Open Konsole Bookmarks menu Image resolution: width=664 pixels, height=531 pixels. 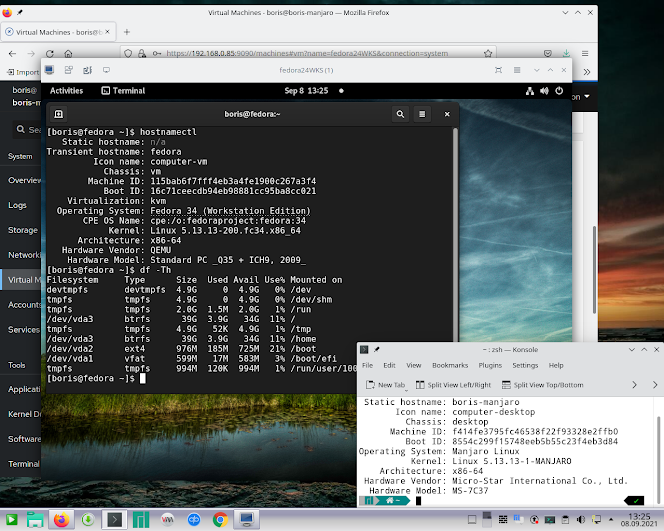pyautogui.click(x=450, y=365)
